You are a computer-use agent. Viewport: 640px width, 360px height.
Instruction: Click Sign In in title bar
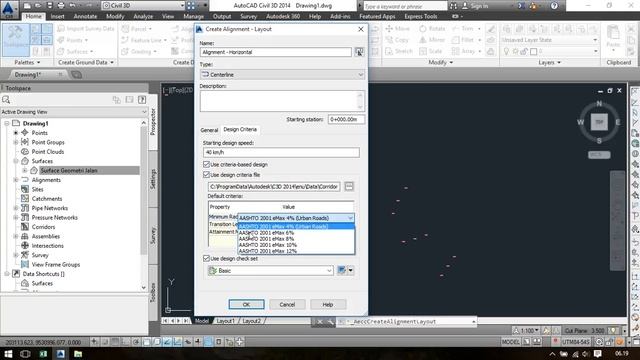(x=475, y=6)
